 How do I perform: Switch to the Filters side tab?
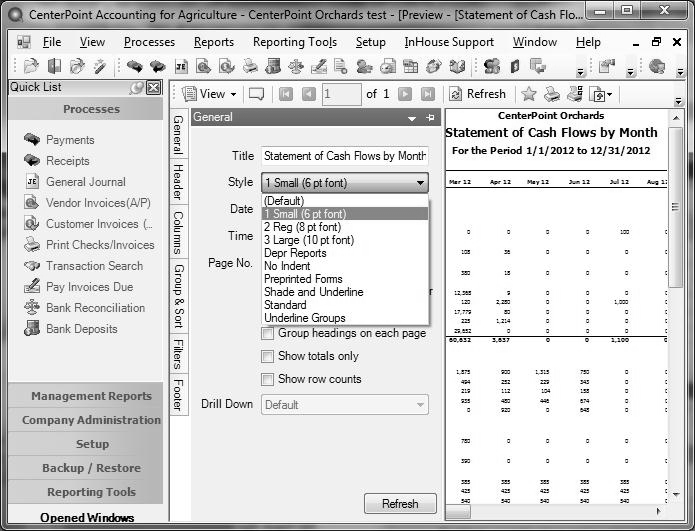click(178, 354)
